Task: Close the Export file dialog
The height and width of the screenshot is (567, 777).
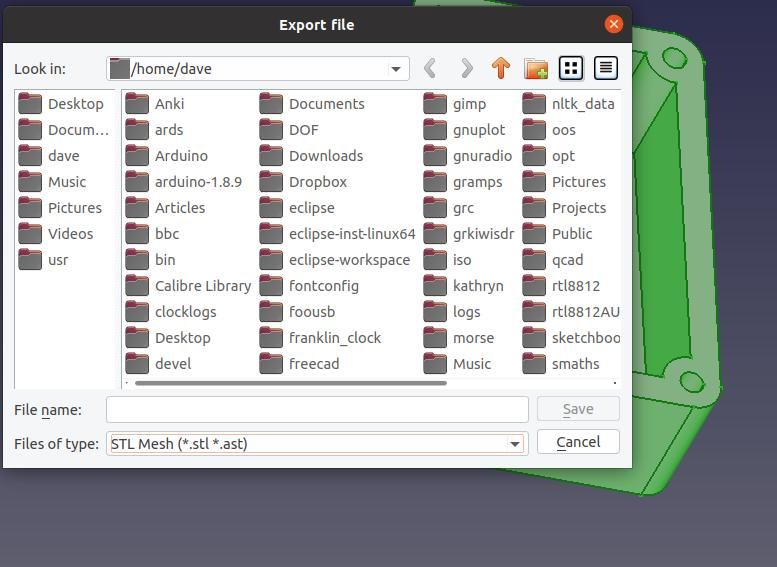Action: [x=613, y=24]
